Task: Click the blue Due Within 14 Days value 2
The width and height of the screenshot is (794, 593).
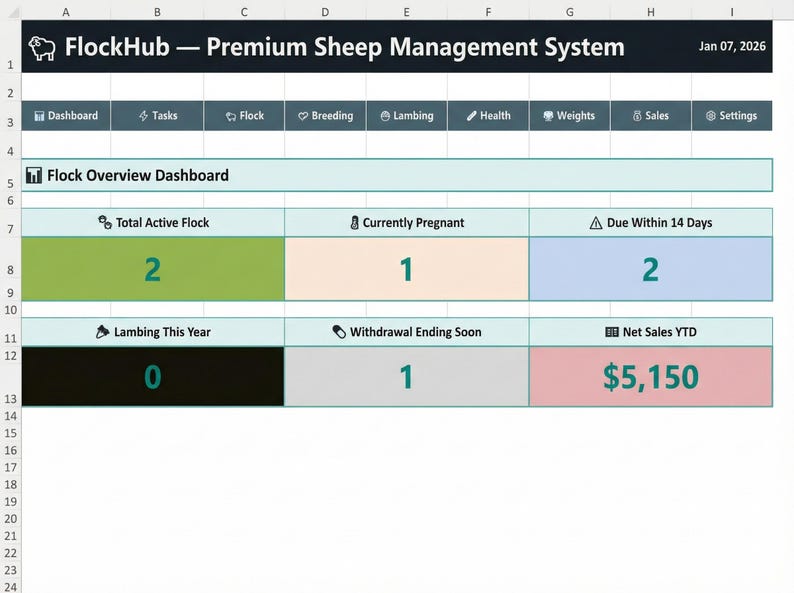Action: pos(651,269)
